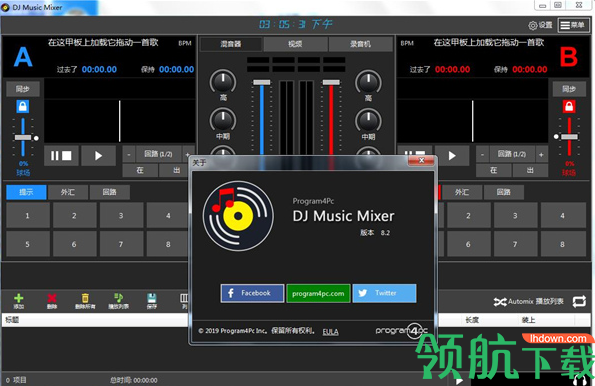
Task: Click deck A cue pad 8
Action: tap(168, 244)
